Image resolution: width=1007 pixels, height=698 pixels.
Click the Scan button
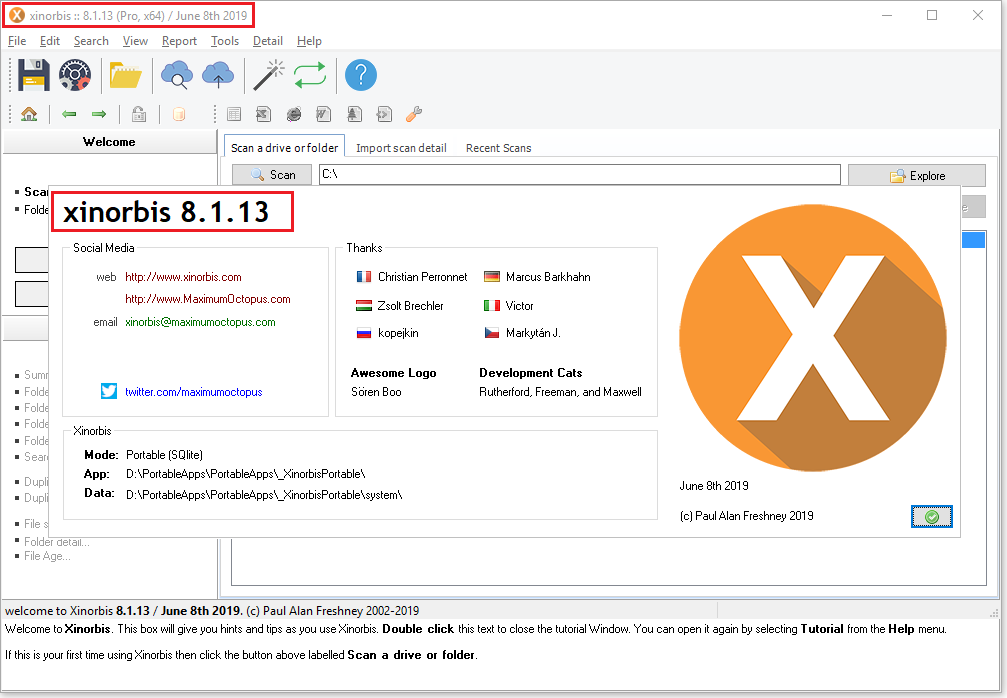click(272, 175)
